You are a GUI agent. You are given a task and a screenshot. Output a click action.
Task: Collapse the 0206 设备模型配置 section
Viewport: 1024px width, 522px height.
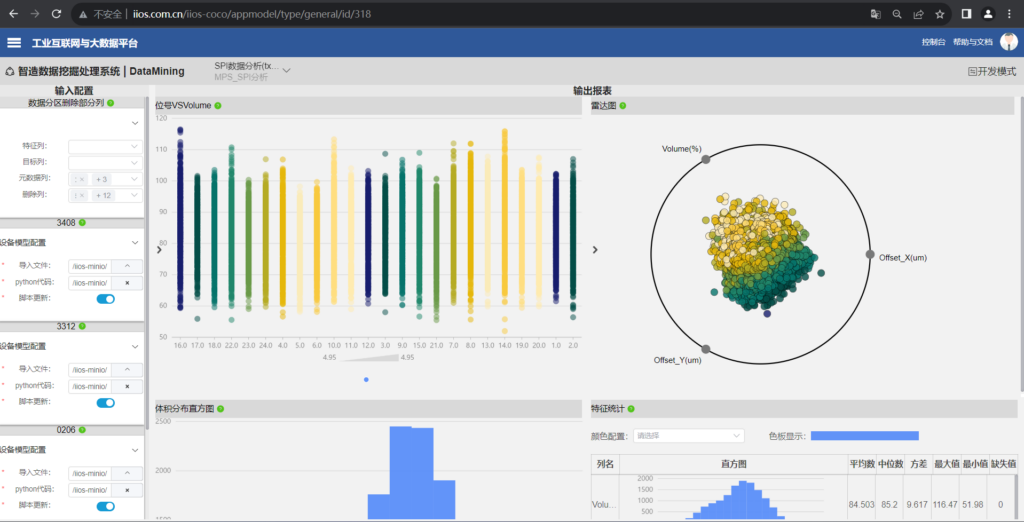coord(135,449)
